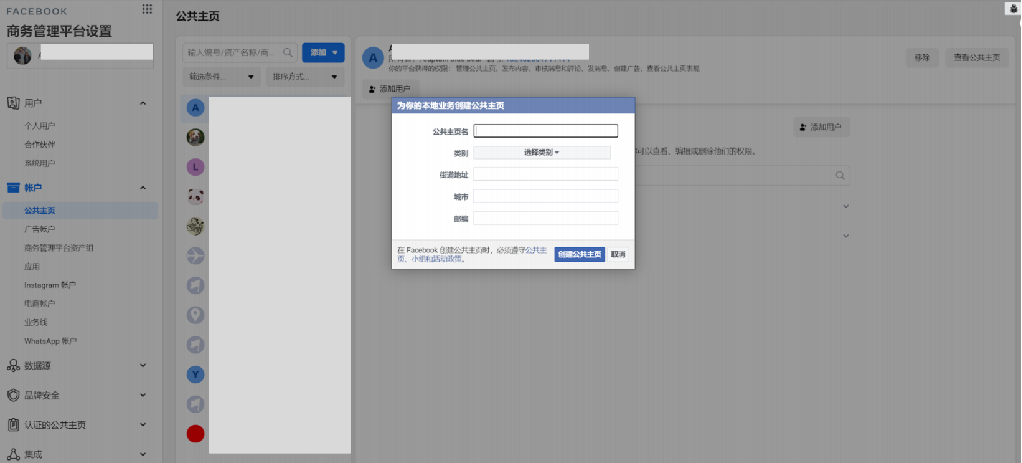This screenshot has height=463, width=1022.
Task: Open 广告帐户 in the sidebar
Action: coord(40,230)
